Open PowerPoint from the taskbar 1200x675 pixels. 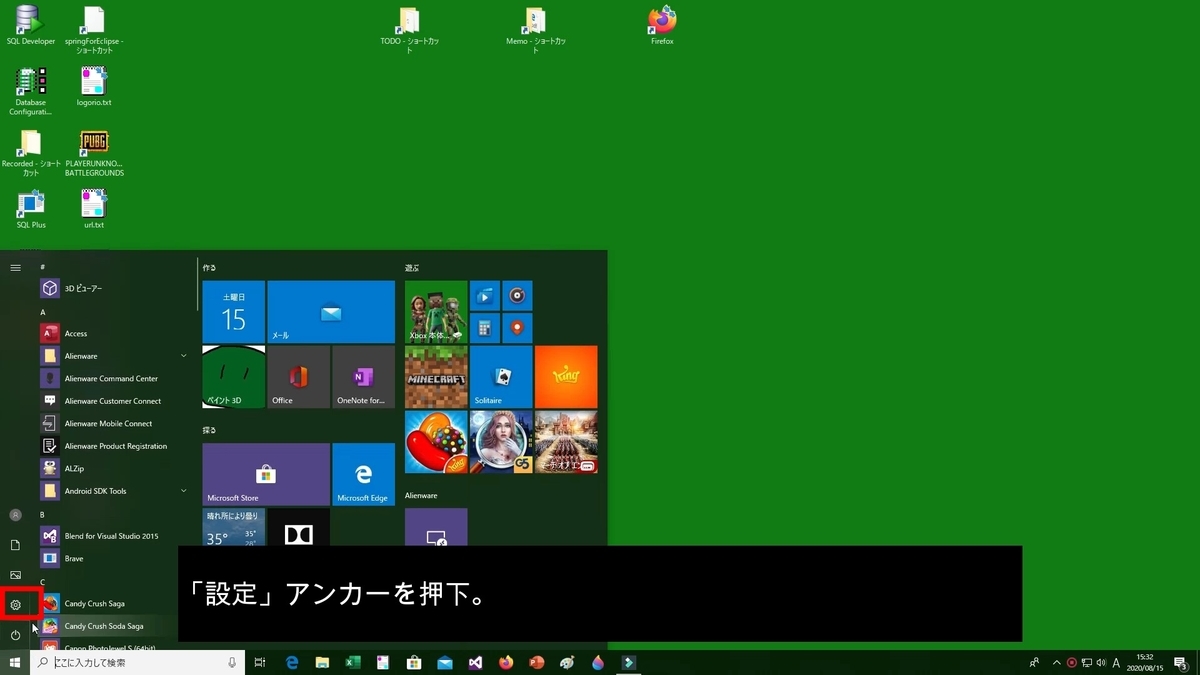tap(536, 662)
